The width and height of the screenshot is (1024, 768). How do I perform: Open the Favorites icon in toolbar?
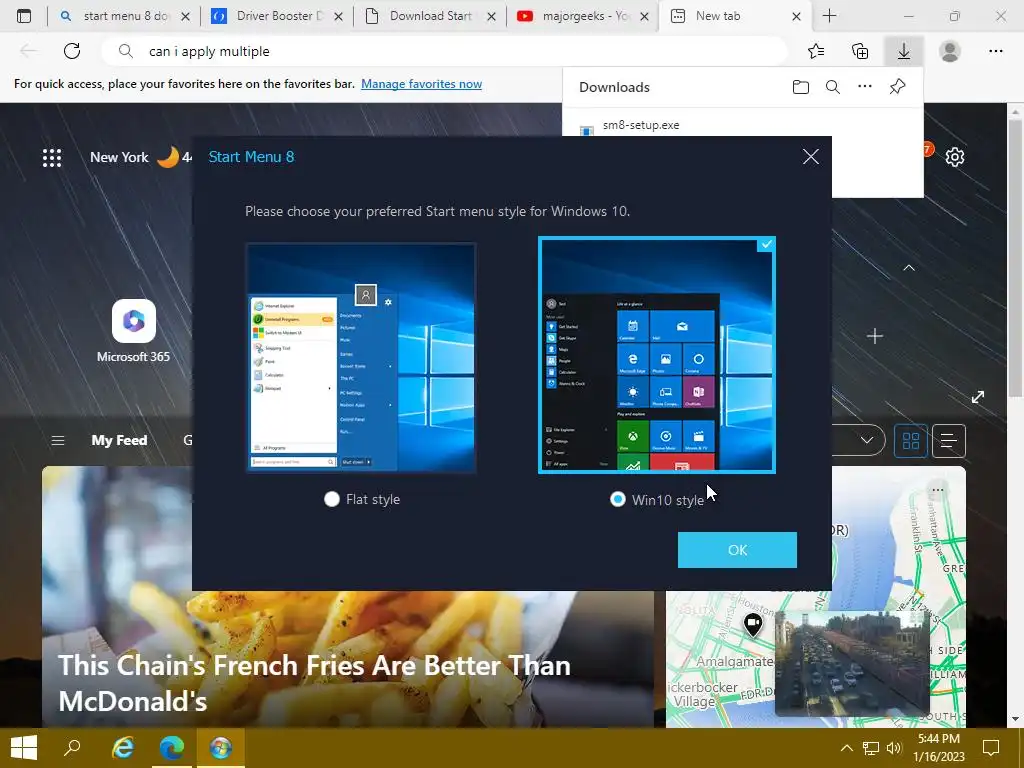click(x=816, y=51)
